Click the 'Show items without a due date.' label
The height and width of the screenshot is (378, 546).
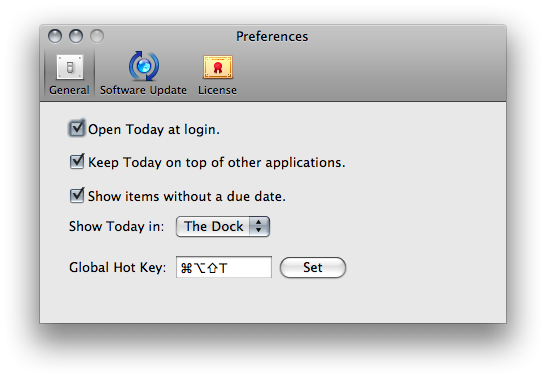[187, 196]
